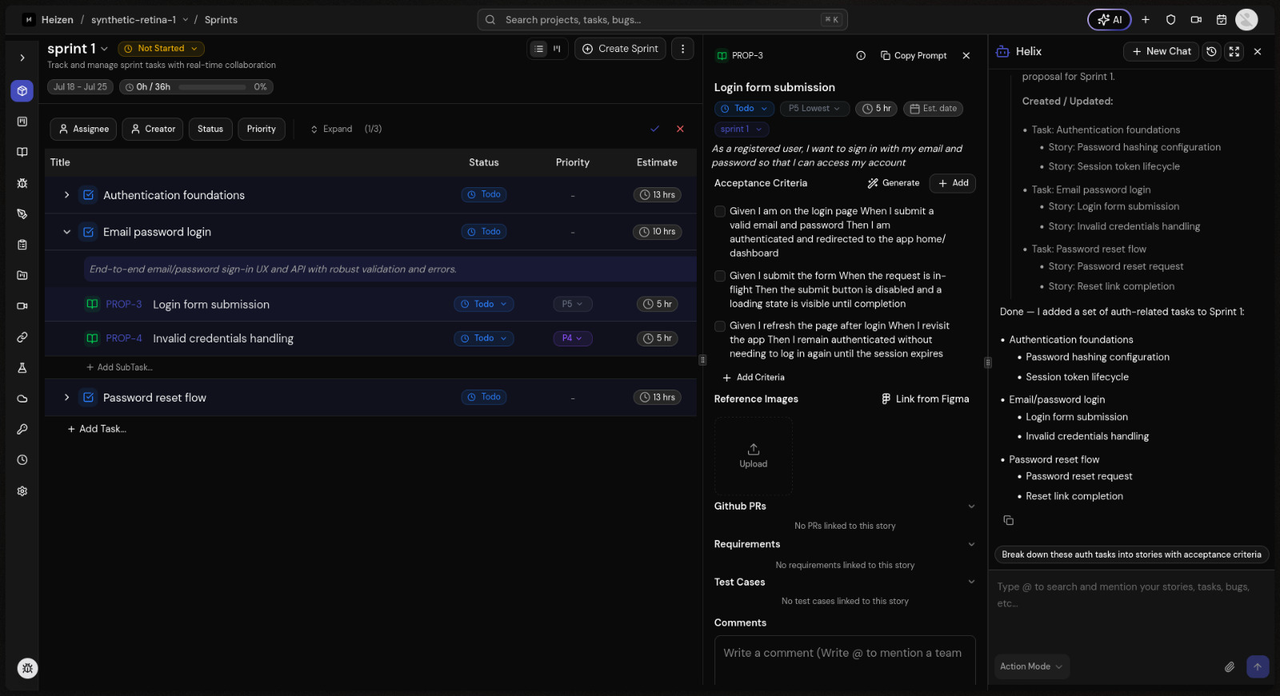Viewport: 1280px width, 696px height.
Task: Open the flask icon in the sidebar
Action: click(22, 368)
